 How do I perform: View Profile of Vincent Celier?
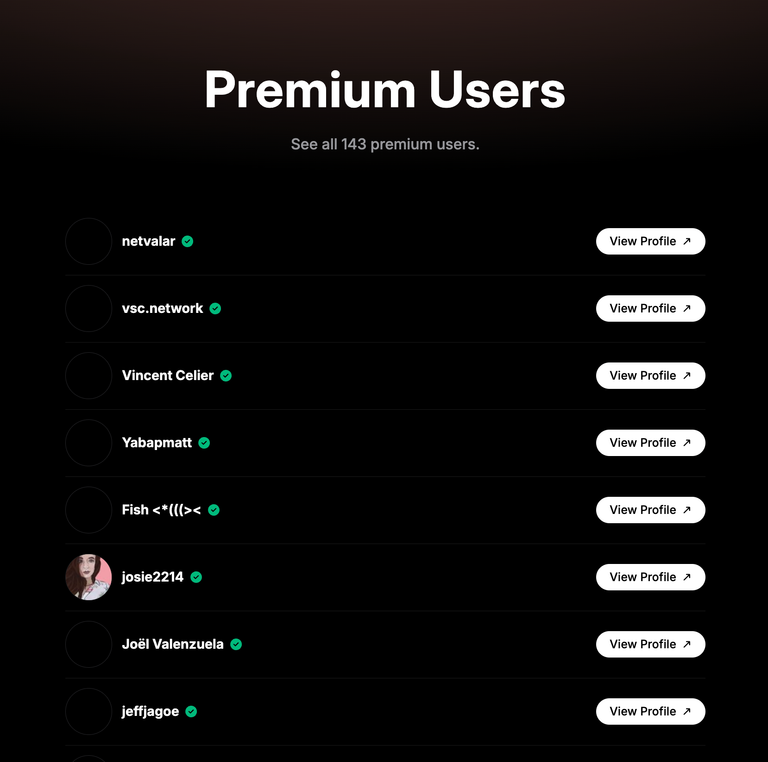(650, 376)
